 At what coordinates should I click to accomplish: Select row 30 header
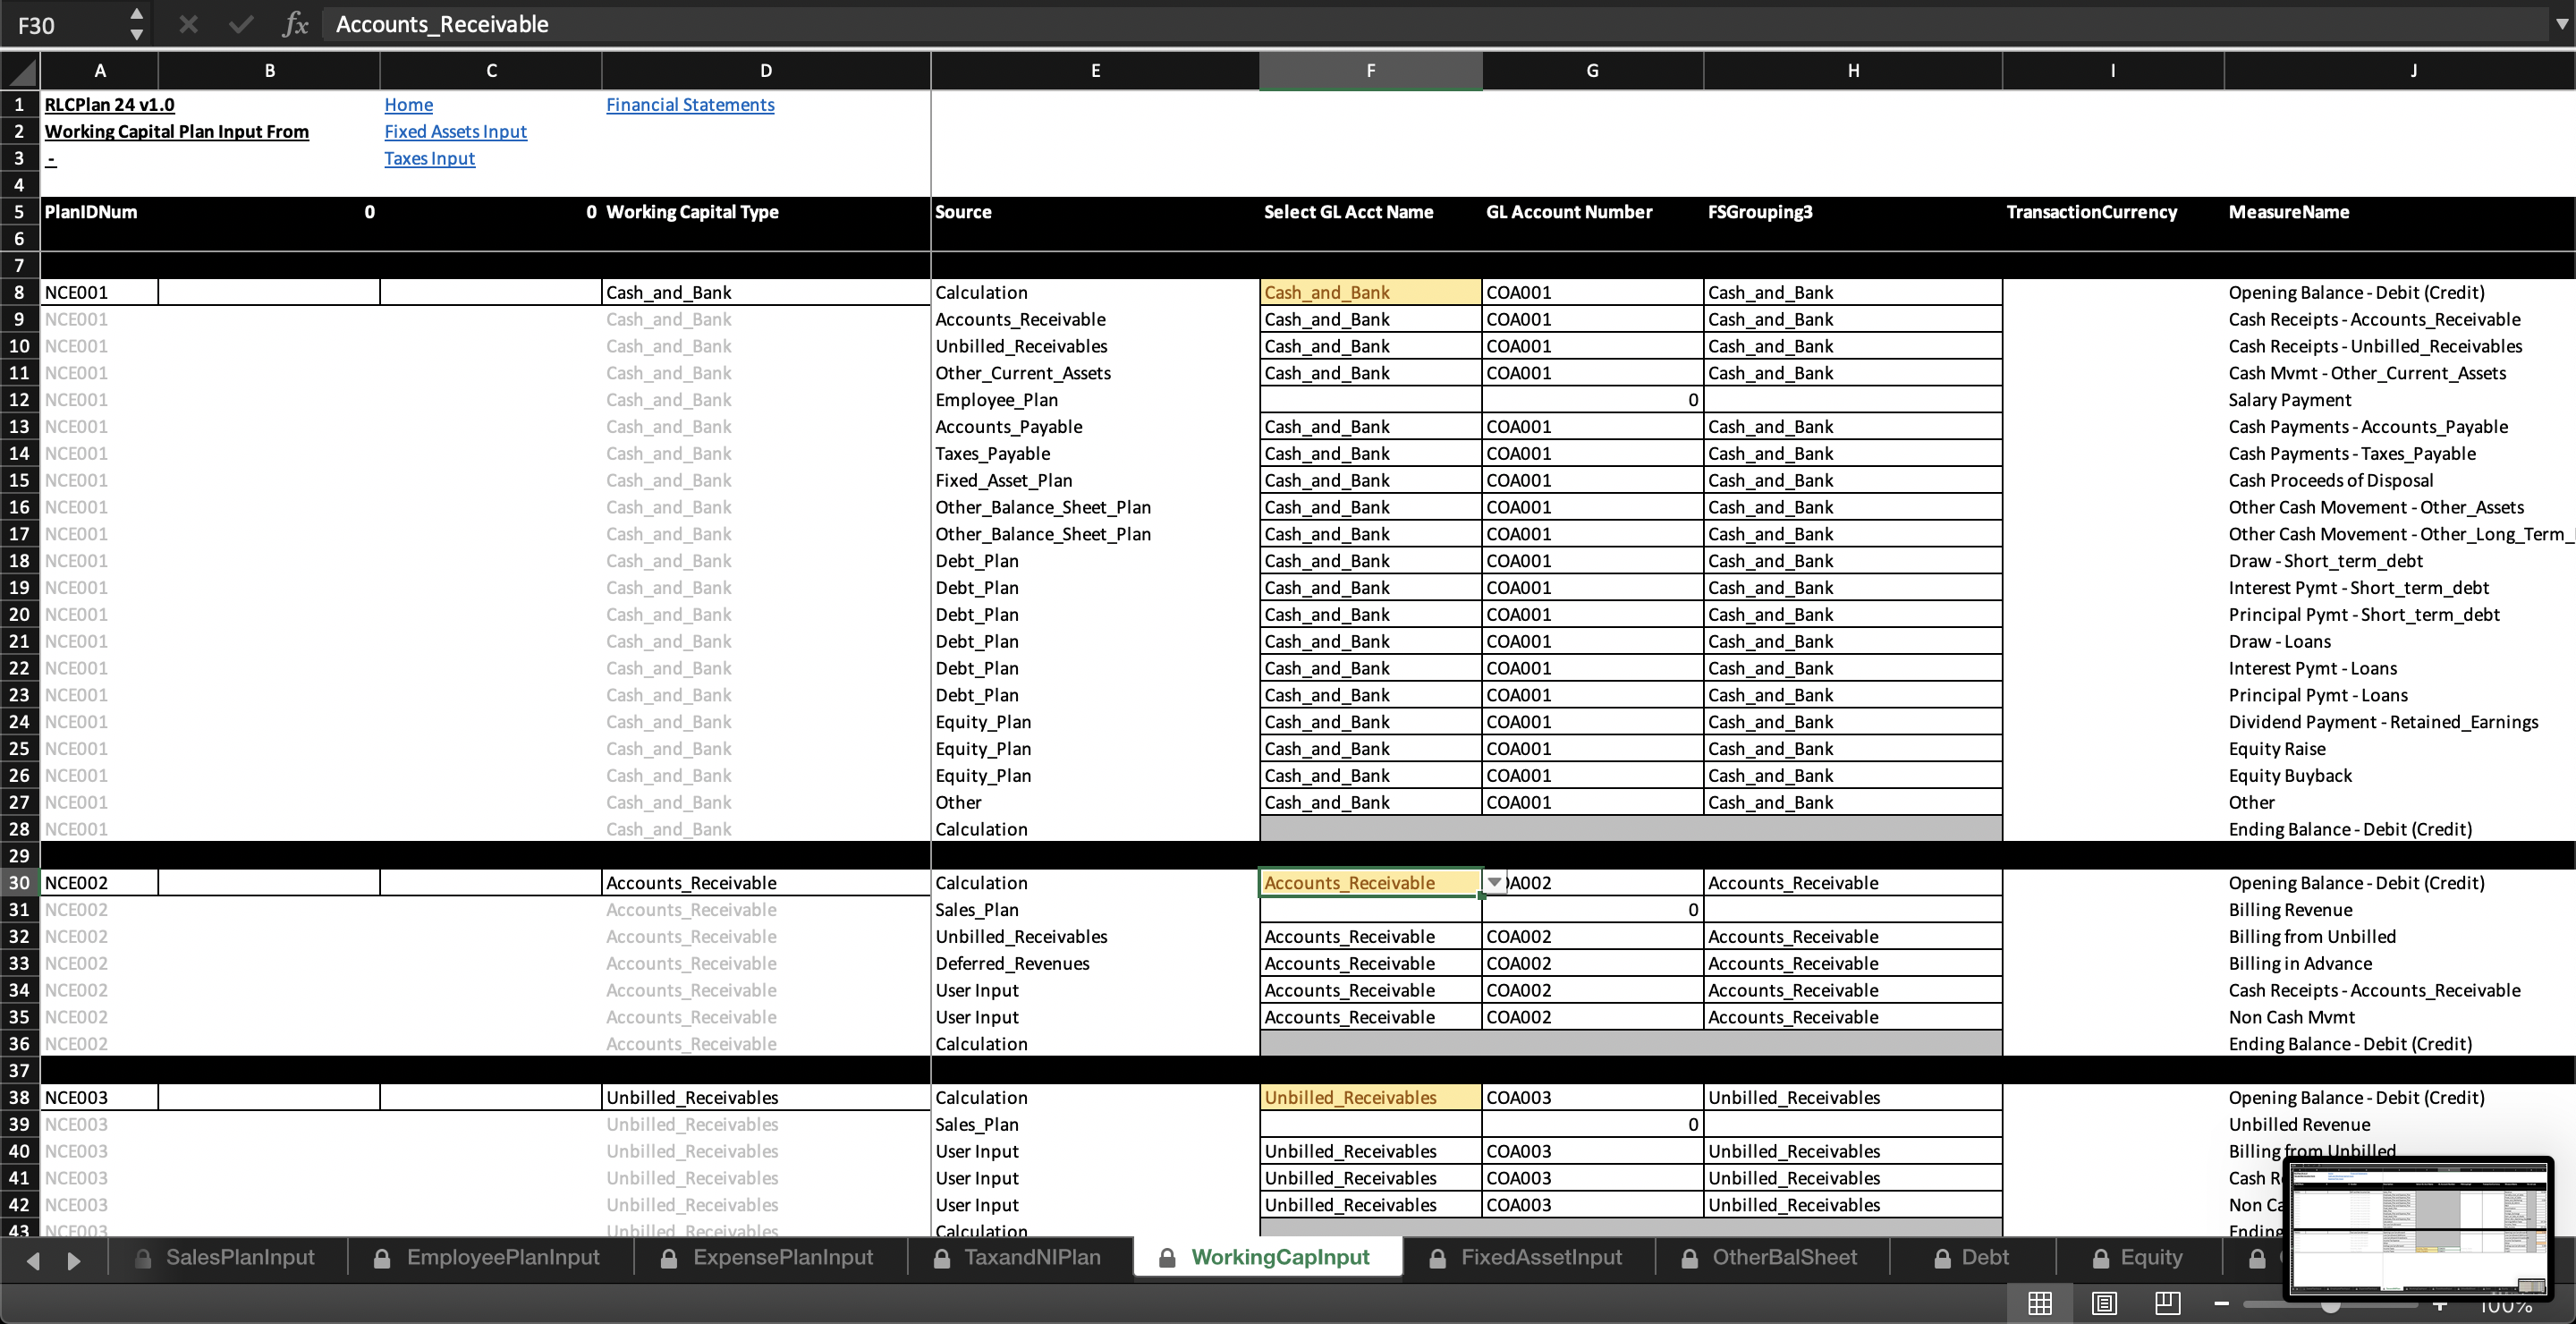(19, 882)
